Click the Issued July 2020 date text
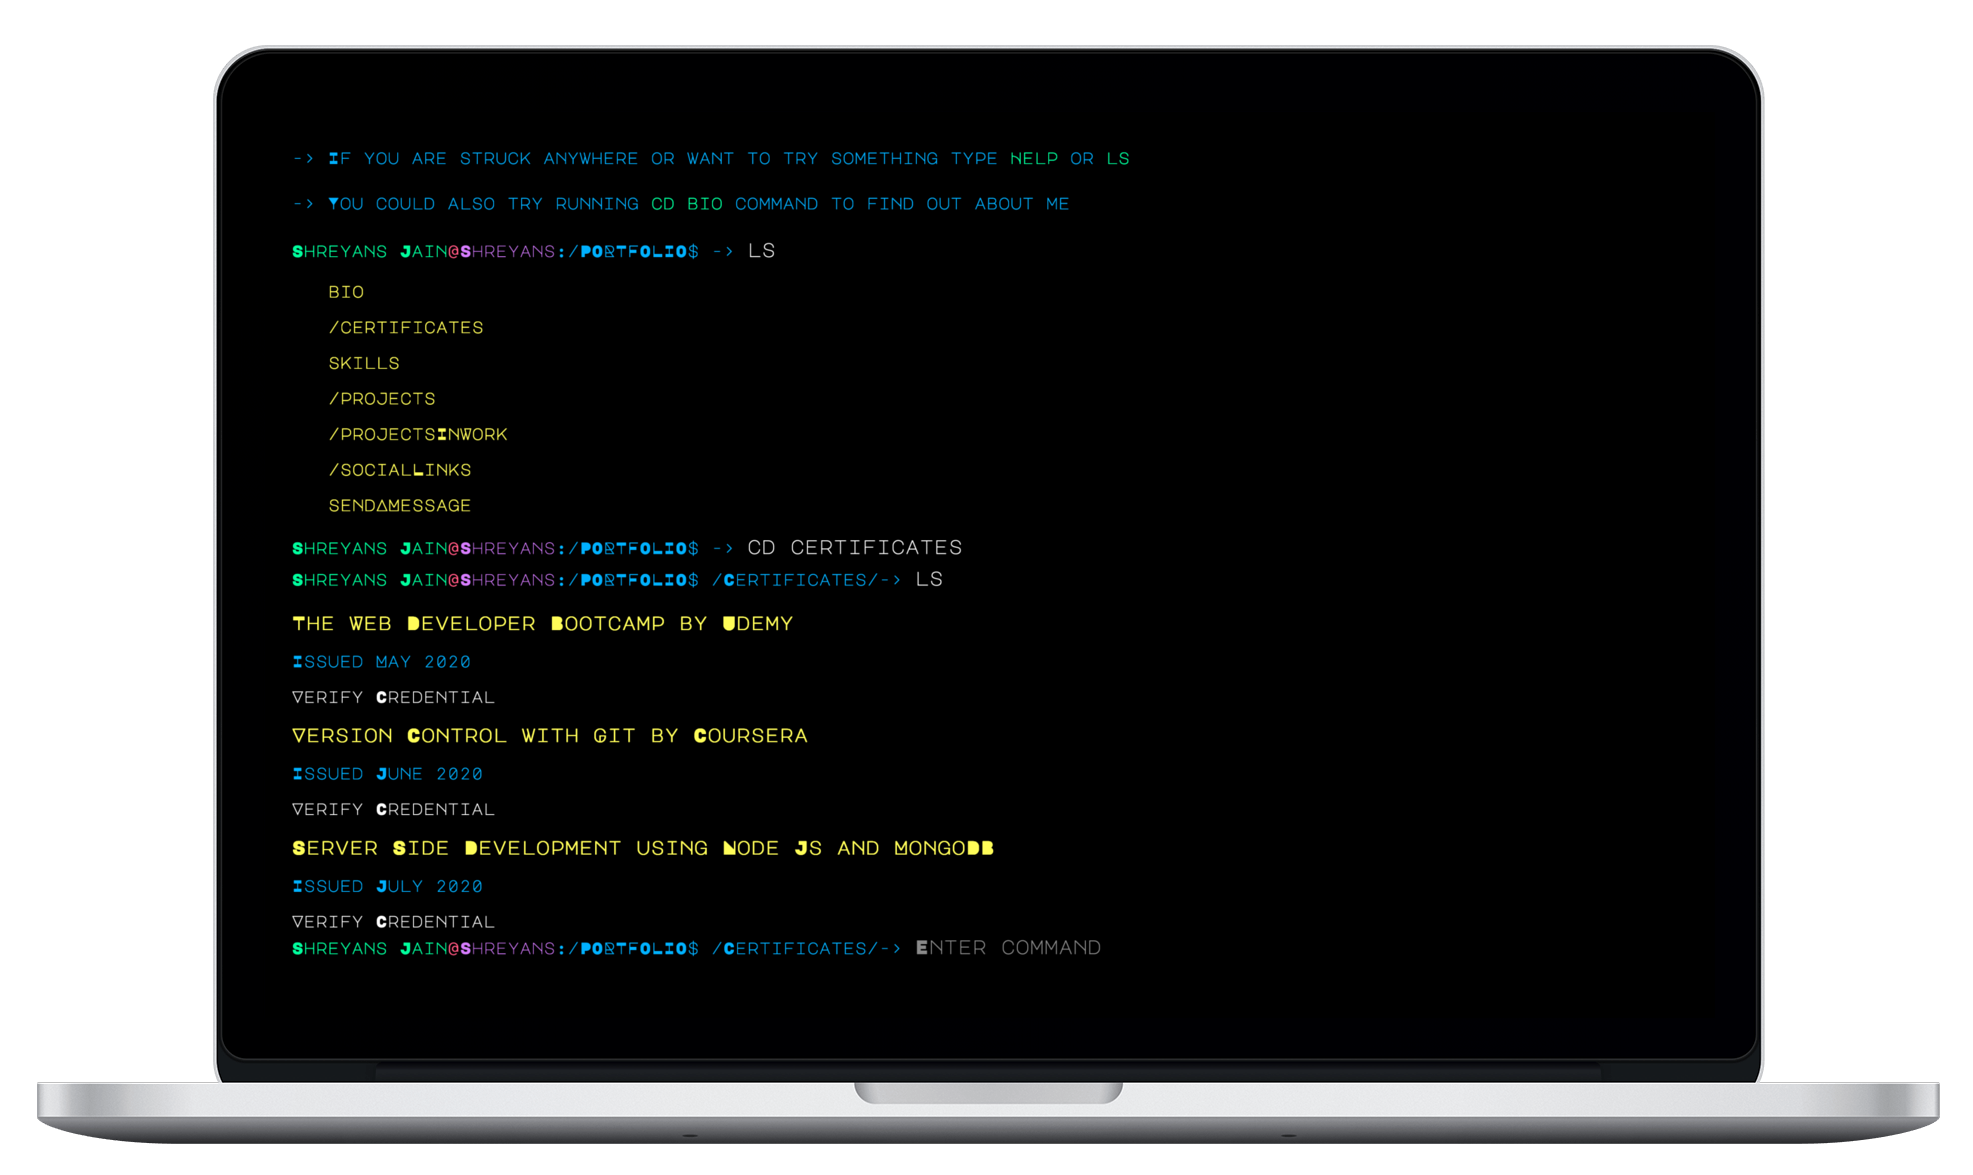The height and width of the screenshot is (1175, 1973). [x=387, y=886]
